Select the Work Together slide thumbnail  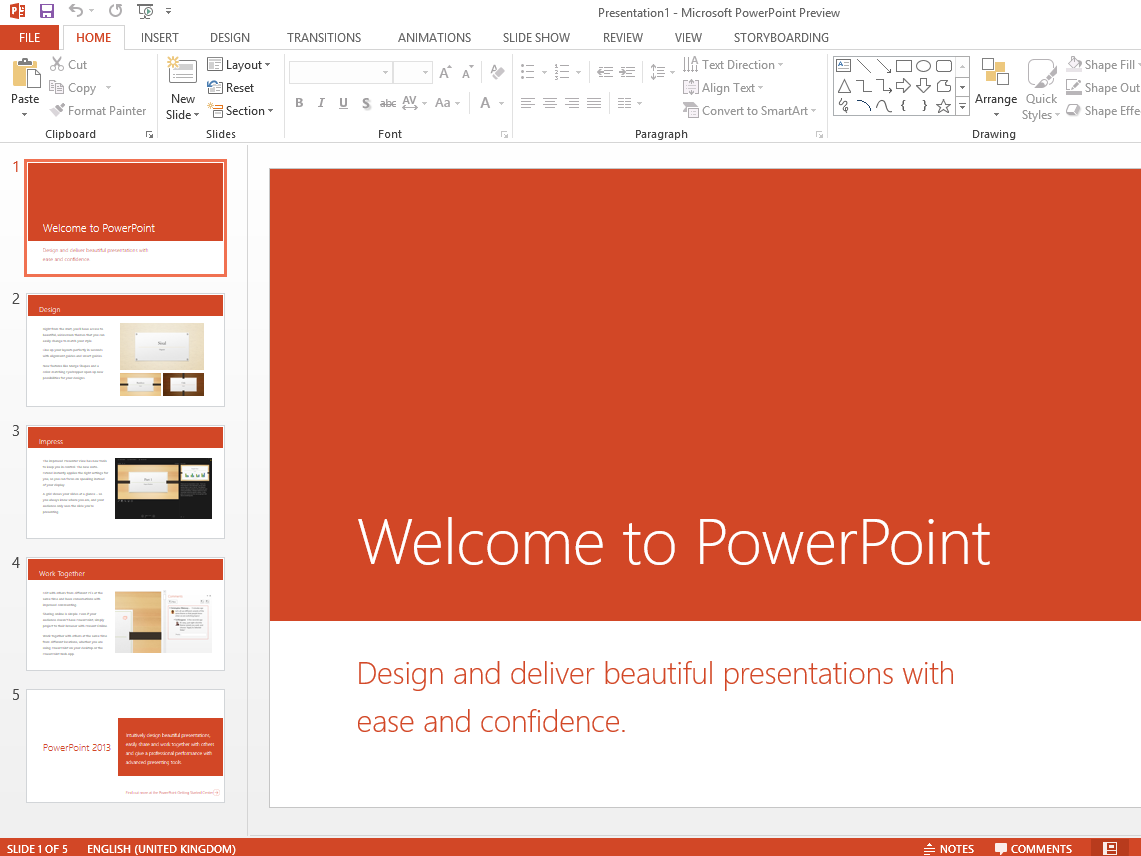pyautogui.click(x=125, y=614)
